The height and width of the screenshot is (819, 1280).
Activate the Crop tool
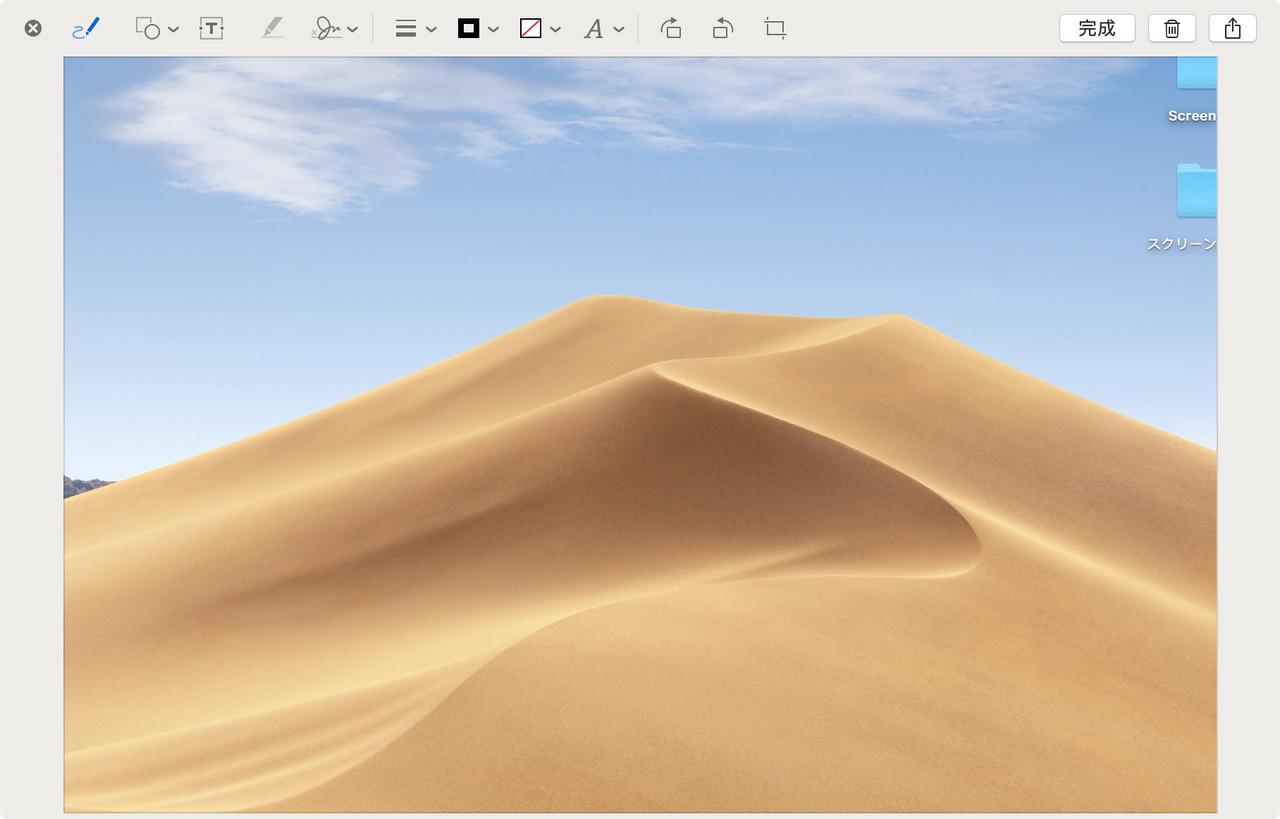click(775, 28)
